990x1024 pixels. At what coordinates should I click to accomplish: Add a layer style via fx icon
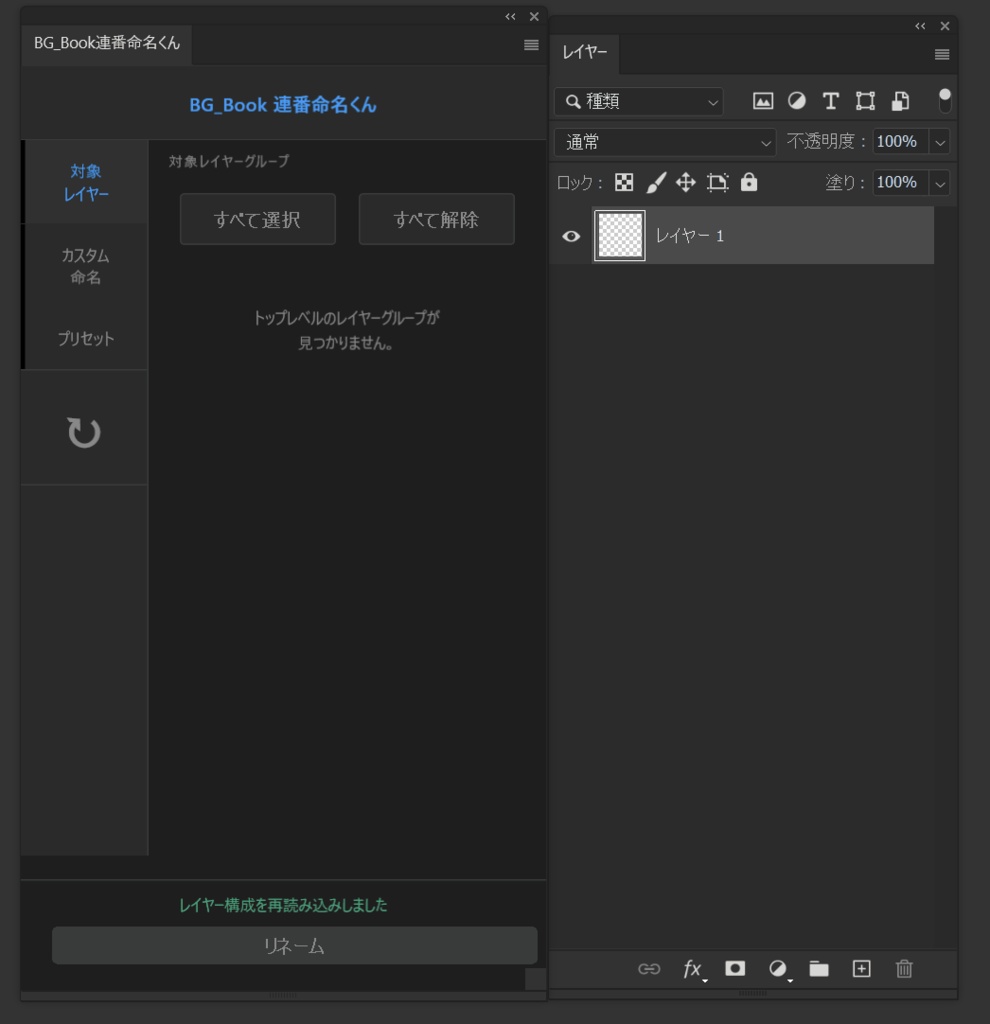tap(694, 968)
